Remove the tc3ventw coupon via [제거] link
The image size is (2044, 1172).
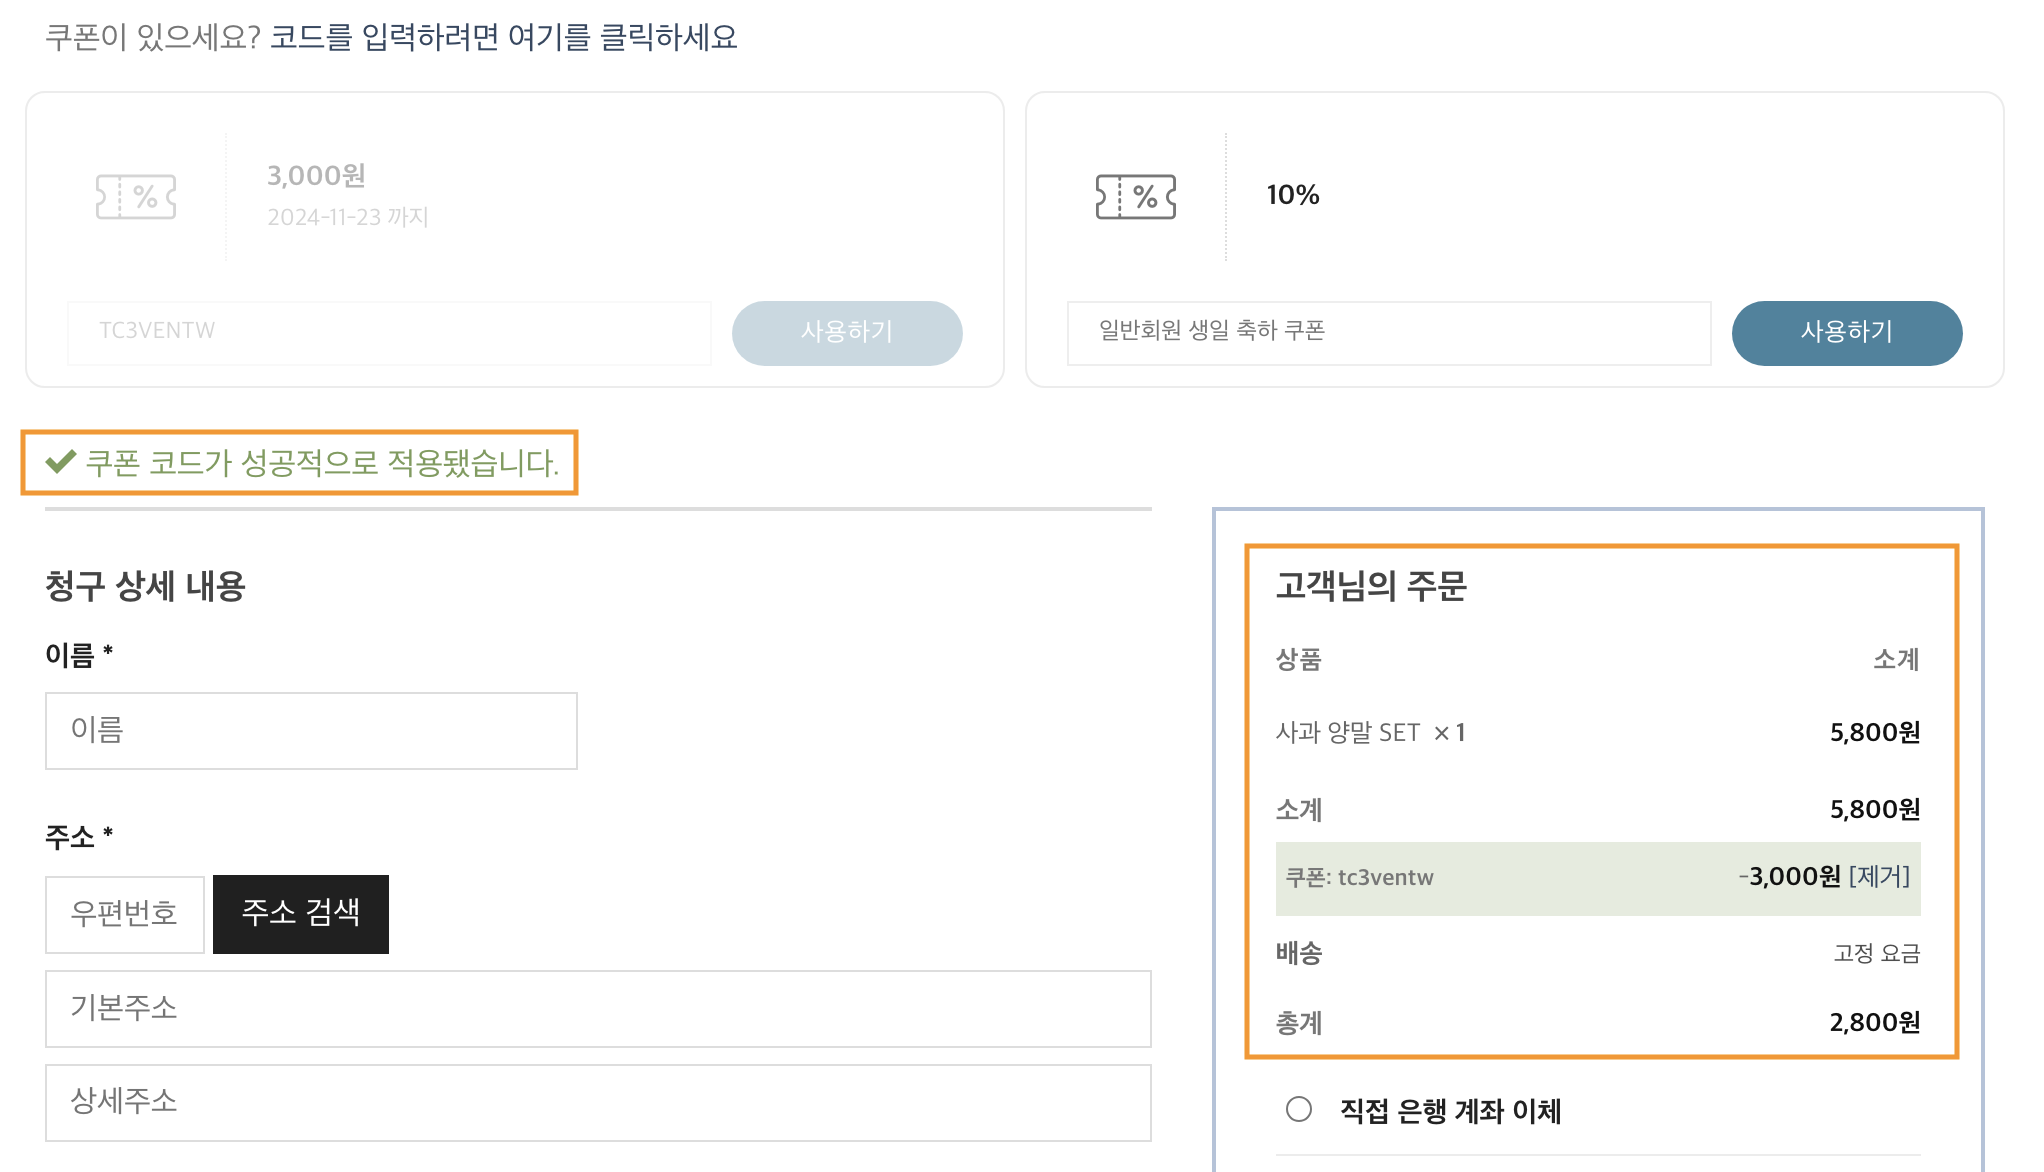1879,877
